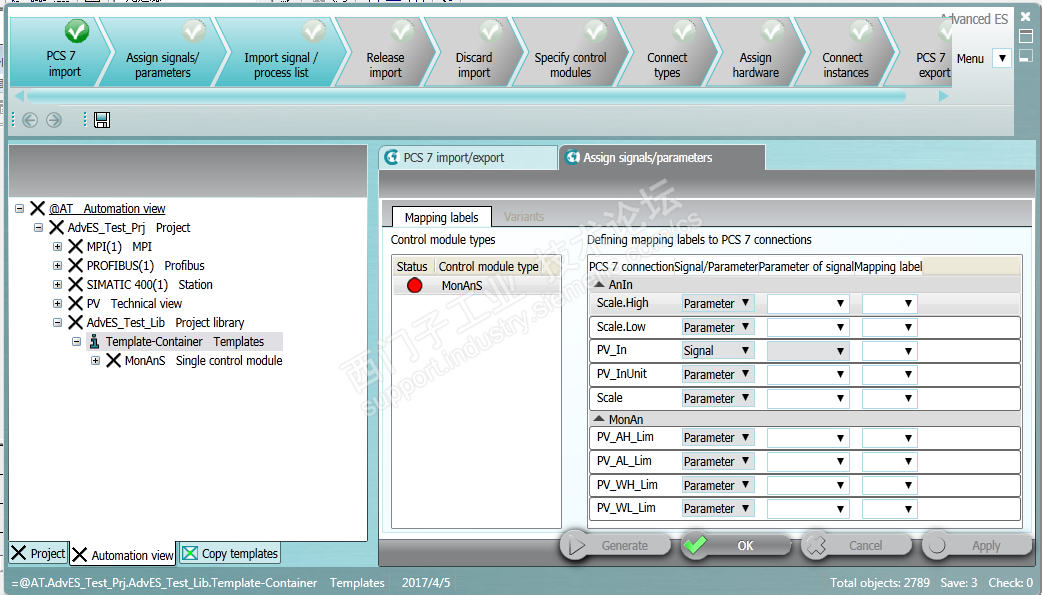
Task: Open PV_AH_Lim Parameter dropdown
Action: (x=718, y=437)
